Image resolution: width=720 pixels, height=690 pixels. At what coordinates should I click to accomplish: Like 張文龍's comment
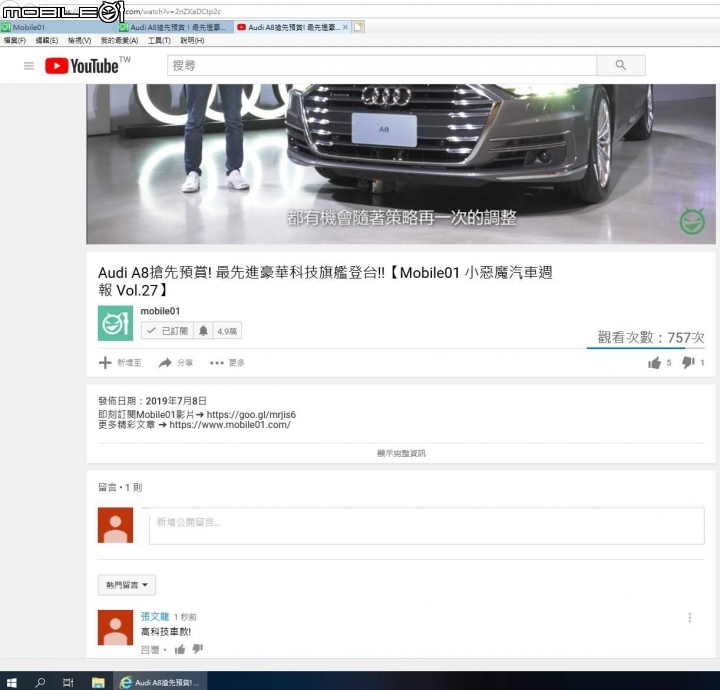click(x=180, y=649)
